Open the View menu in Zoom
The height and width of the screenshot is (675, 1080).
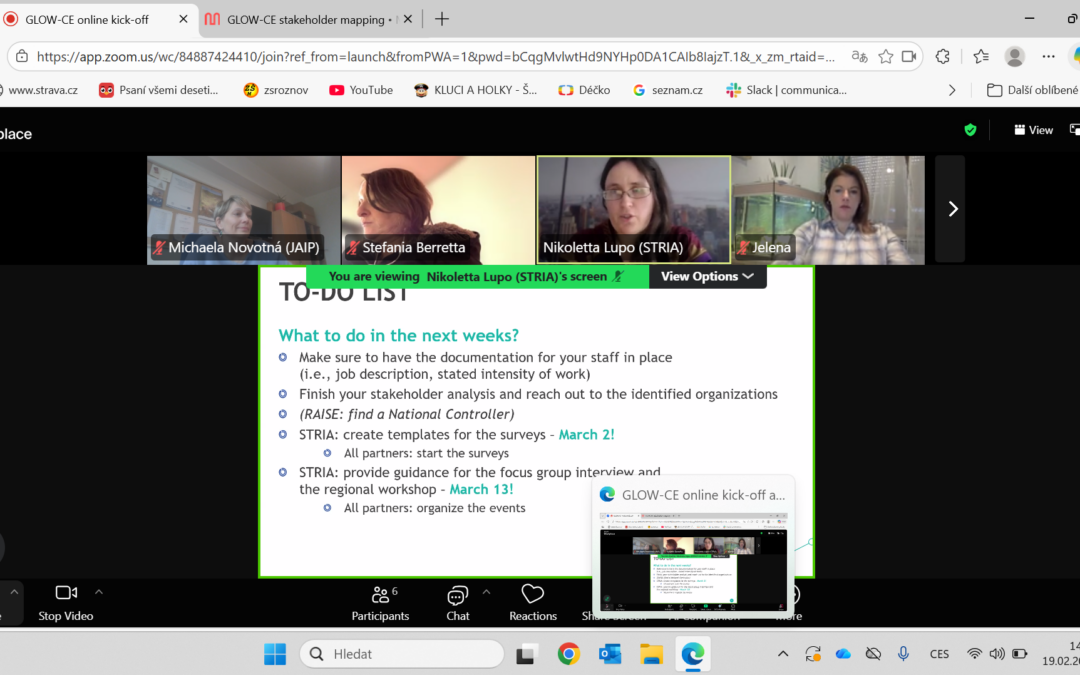click(1033, 129)
